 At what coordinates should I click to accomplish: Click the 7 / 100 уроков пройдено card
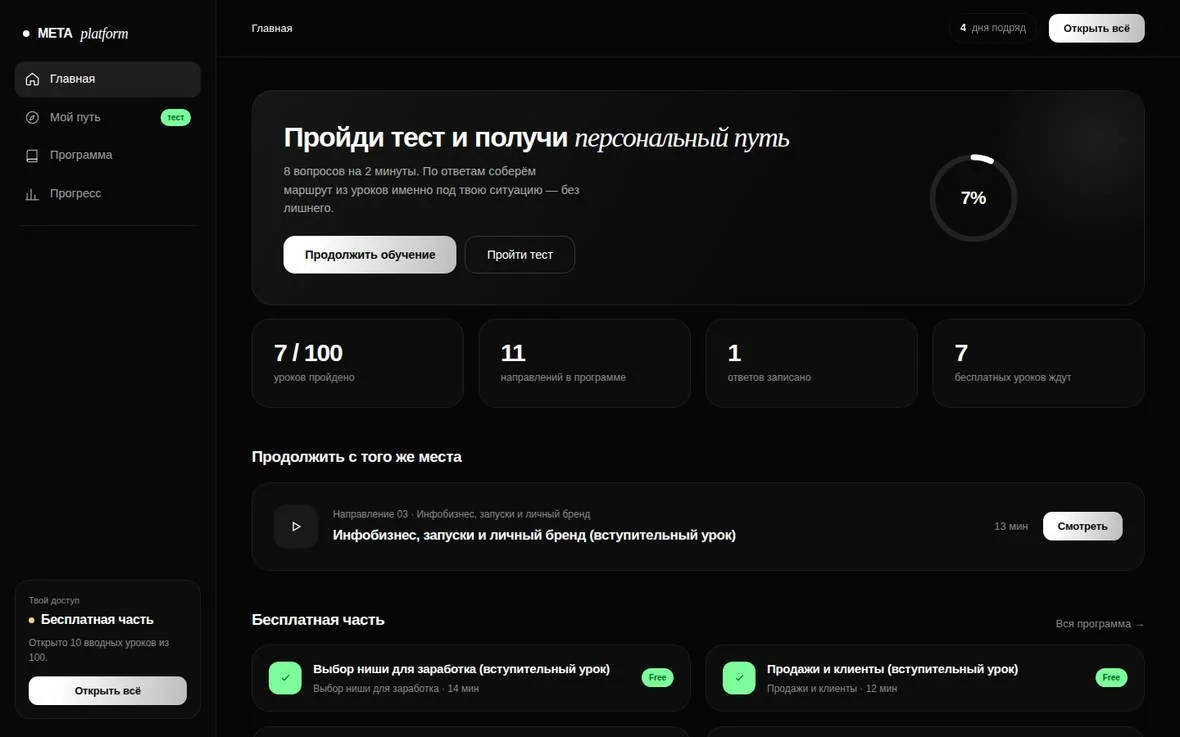pos(357,363)
